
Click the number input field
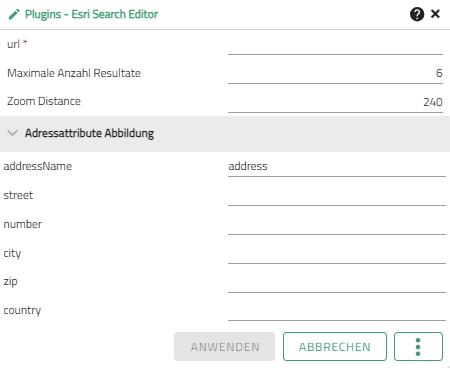click(337, 225)
